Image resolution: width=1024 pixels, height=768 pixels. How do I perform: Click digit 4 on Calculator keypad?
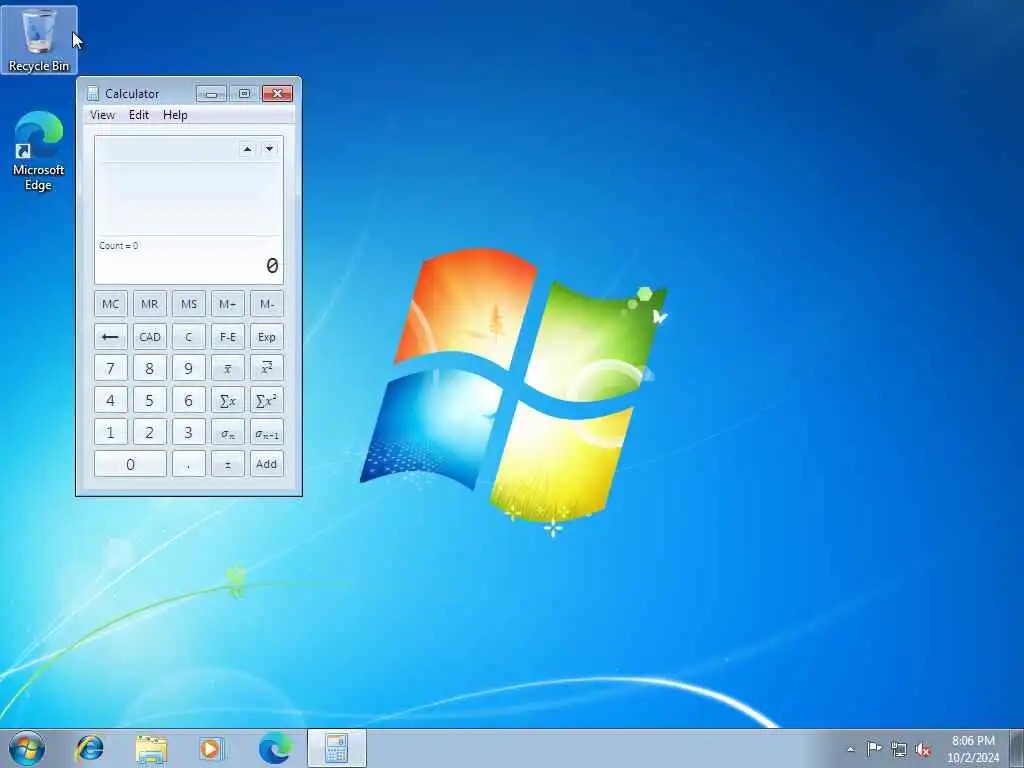pyautogui.click(x=110, y=400)
